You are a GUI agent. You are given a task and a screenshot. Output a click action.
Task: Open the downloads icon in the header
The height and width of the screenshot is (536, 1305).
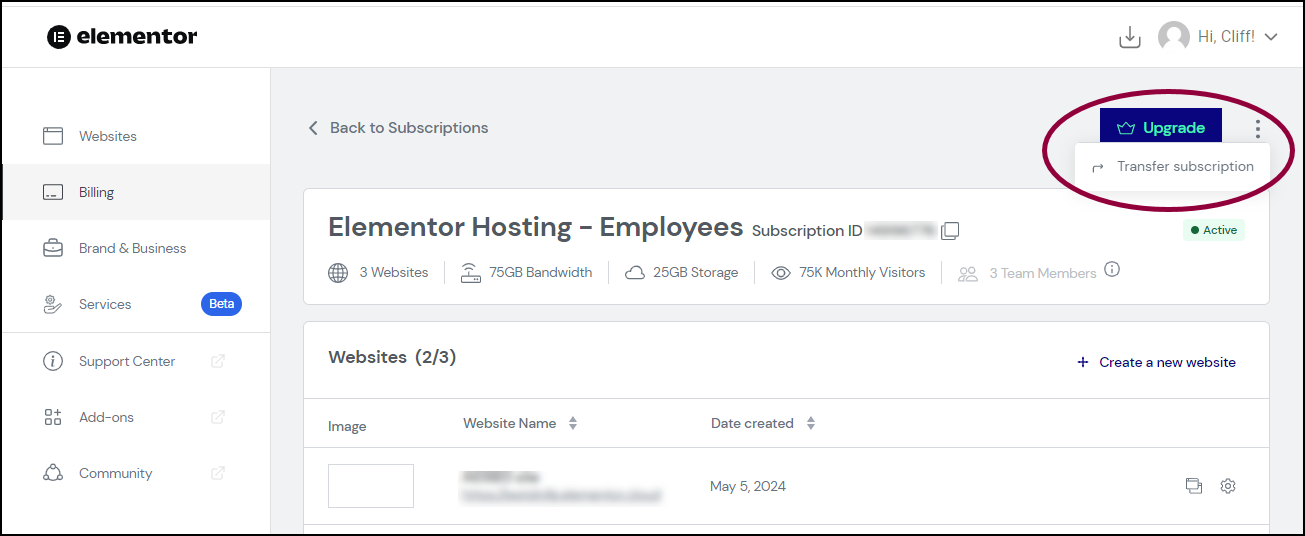point(1129,37)
